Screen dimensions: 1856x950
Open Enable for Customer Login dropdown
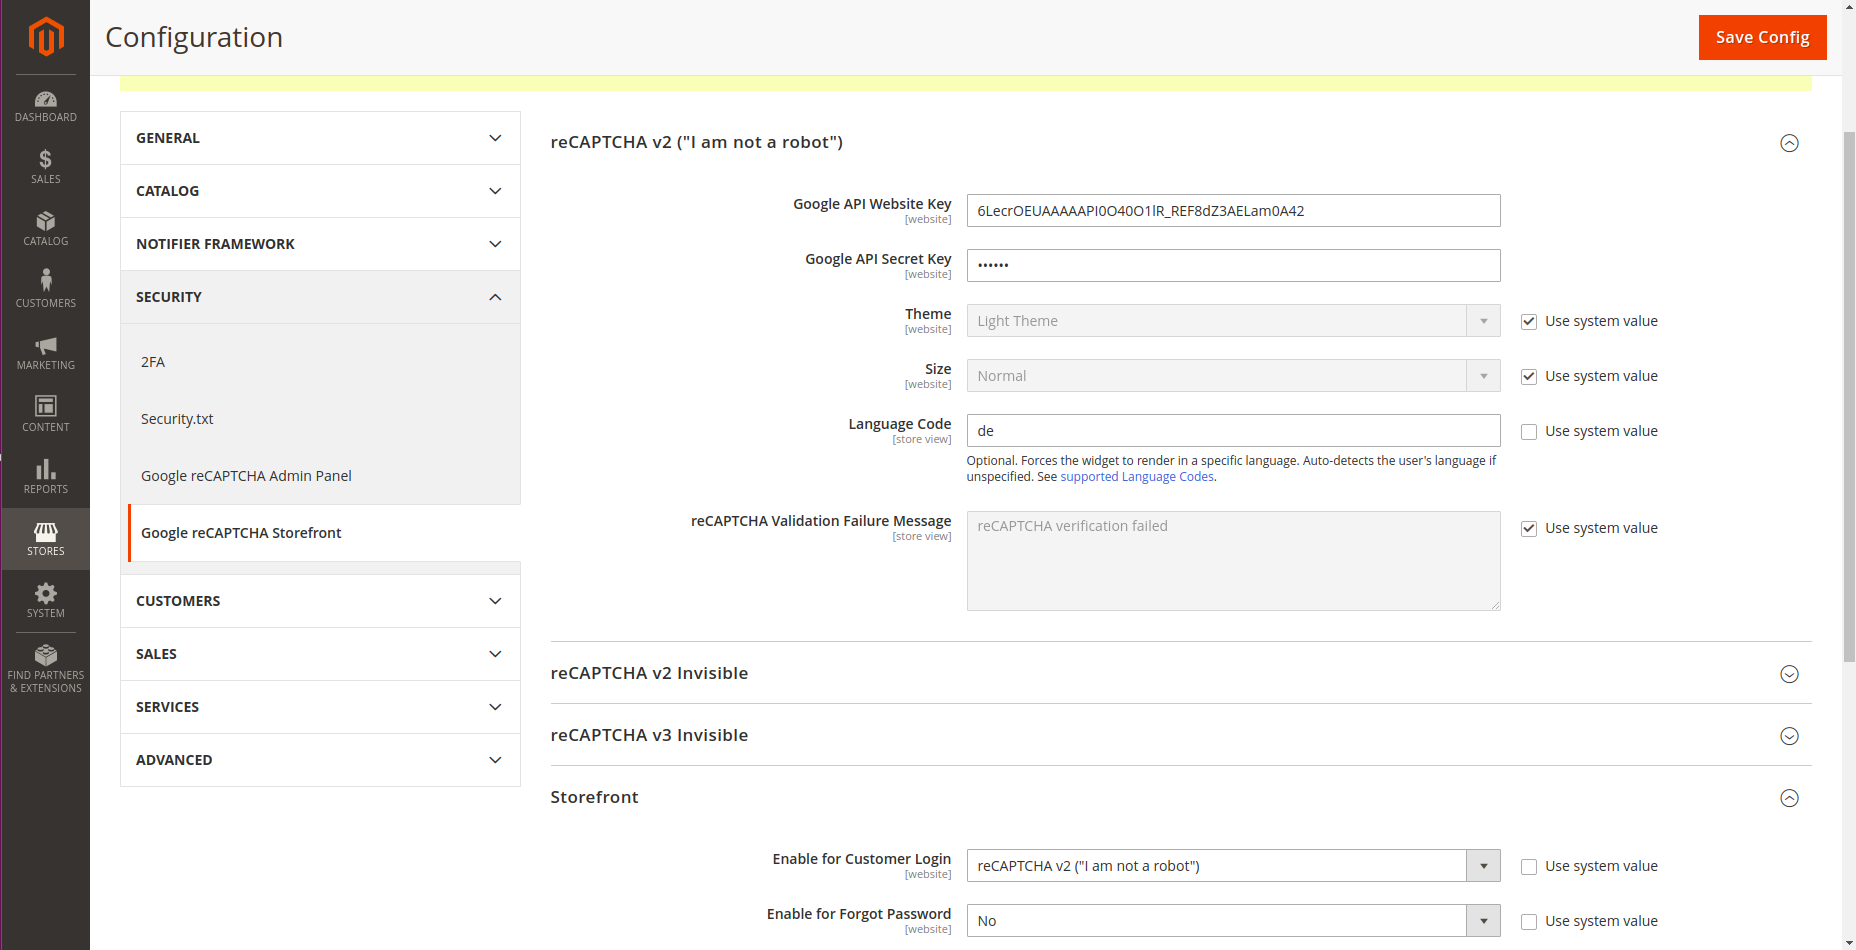tap(1233, 866)
